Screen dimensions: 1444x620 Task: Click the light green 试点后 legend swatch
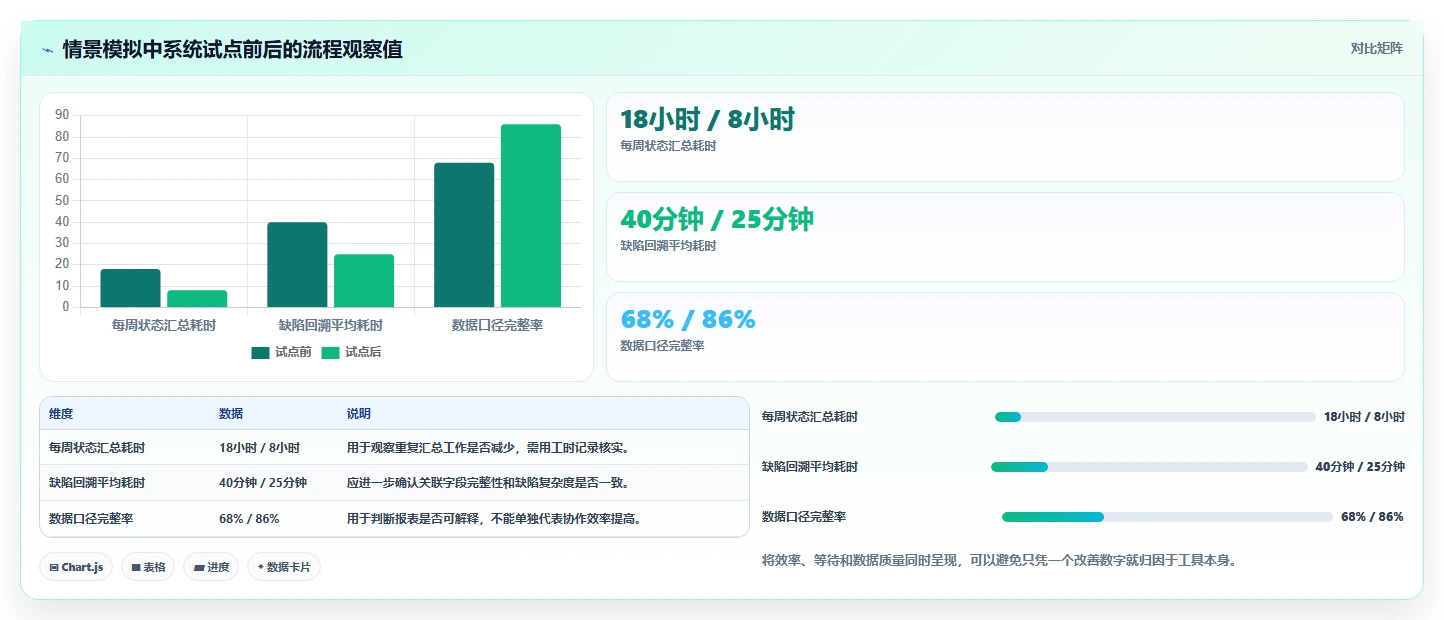[330, 352]
